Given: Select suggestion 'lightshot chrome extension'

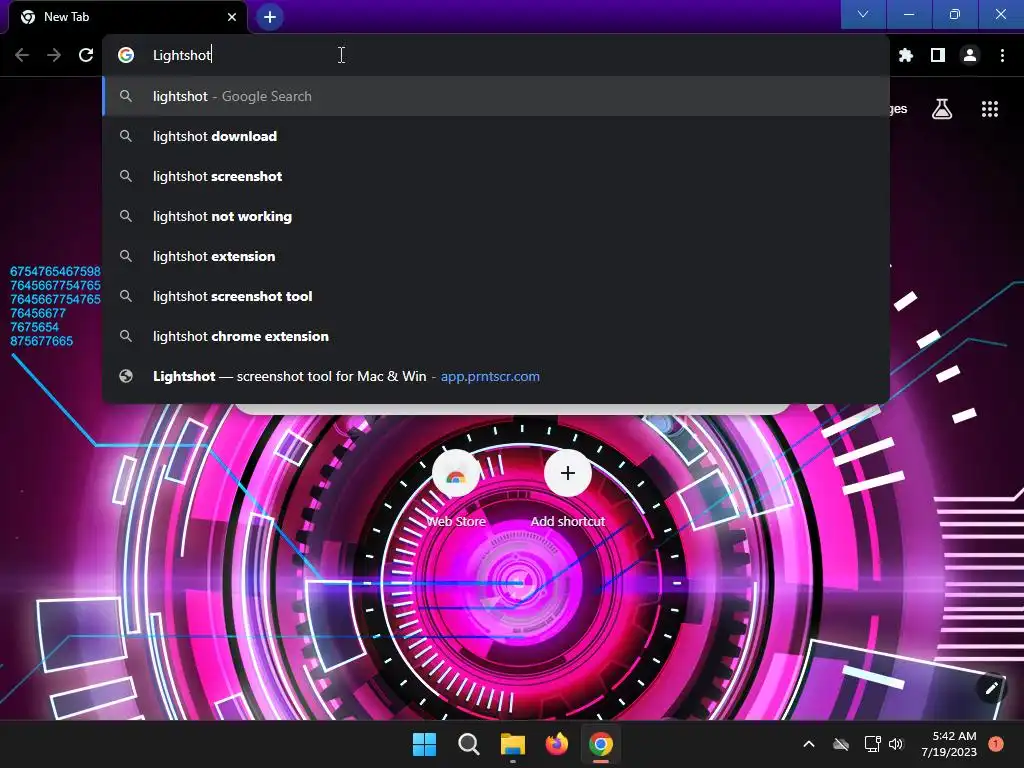Looking at the screenshot, I should (x=496, y=336).
